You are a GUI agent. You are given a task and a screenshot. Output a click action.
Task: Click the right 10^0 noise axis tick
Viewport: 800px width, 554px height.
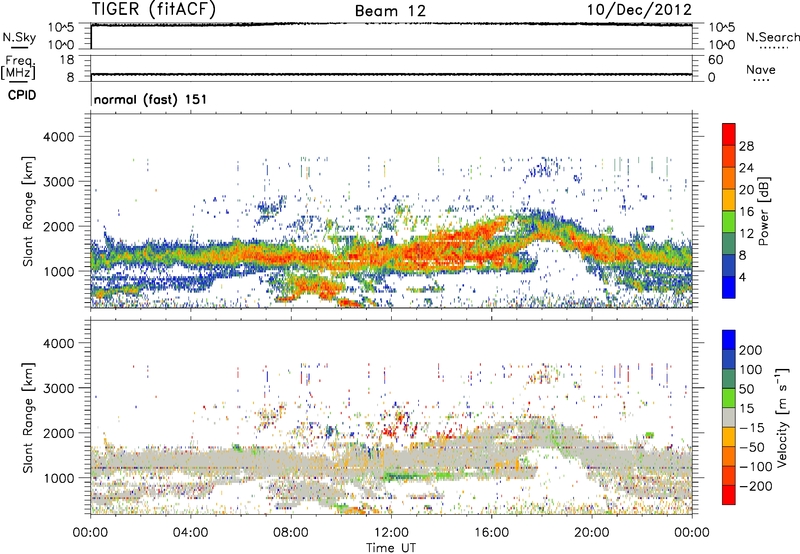click(721, 45)
